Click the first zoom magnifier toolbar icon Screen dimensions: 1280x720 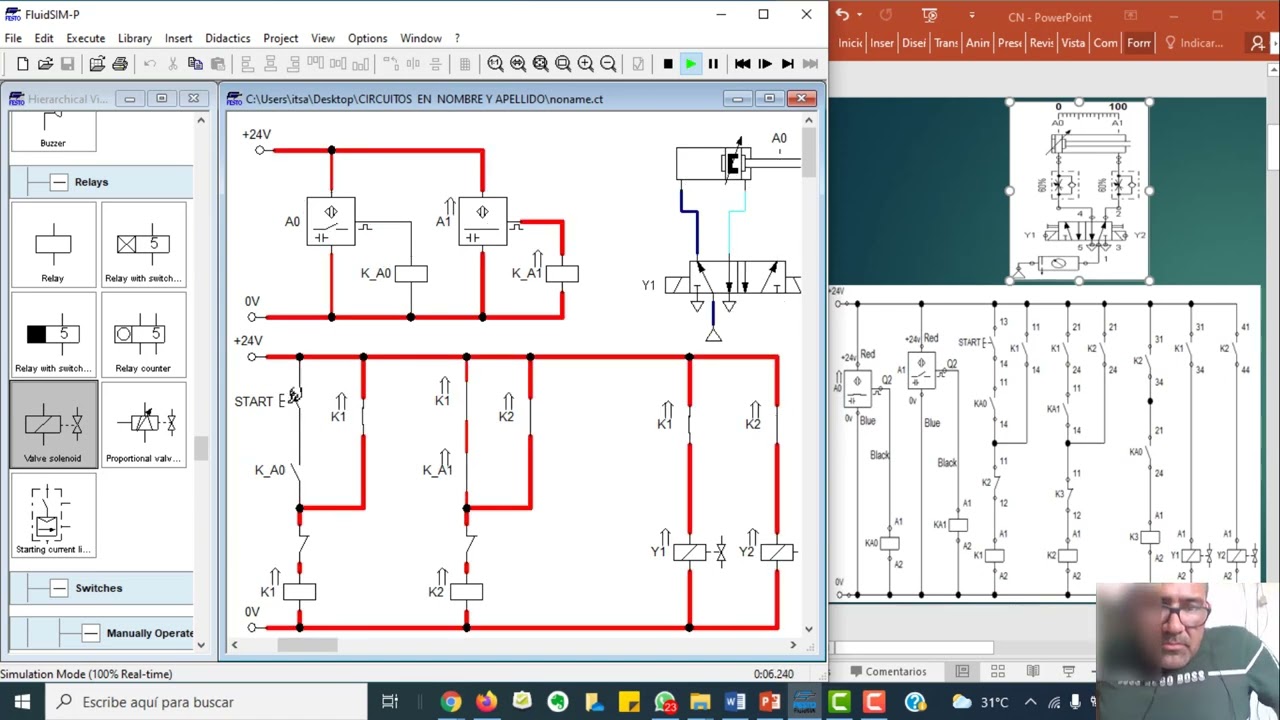coord(495,64)
